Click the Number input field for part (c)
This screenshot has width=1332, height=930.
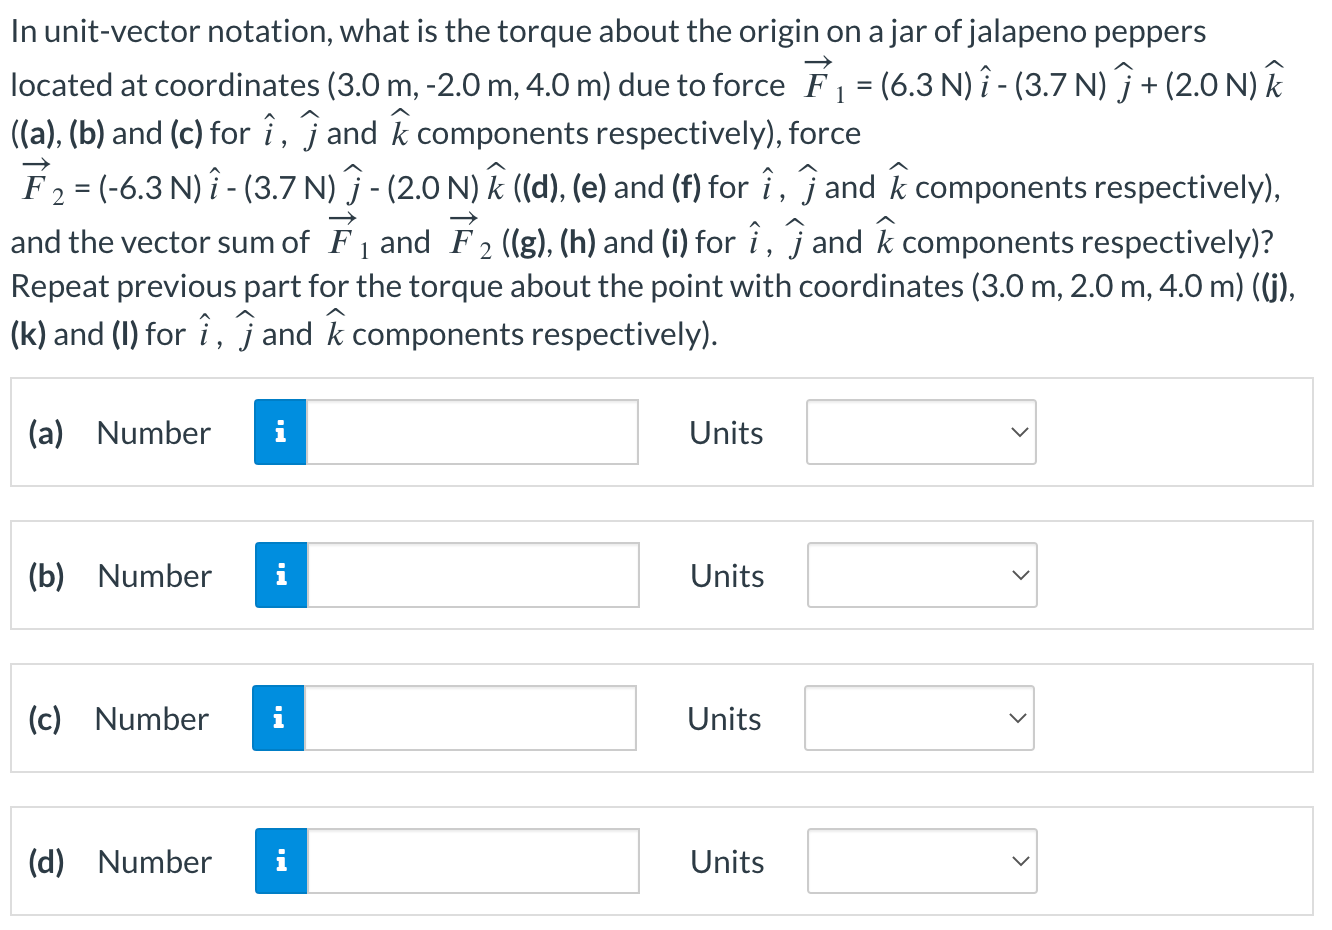(x=470, y=718)
